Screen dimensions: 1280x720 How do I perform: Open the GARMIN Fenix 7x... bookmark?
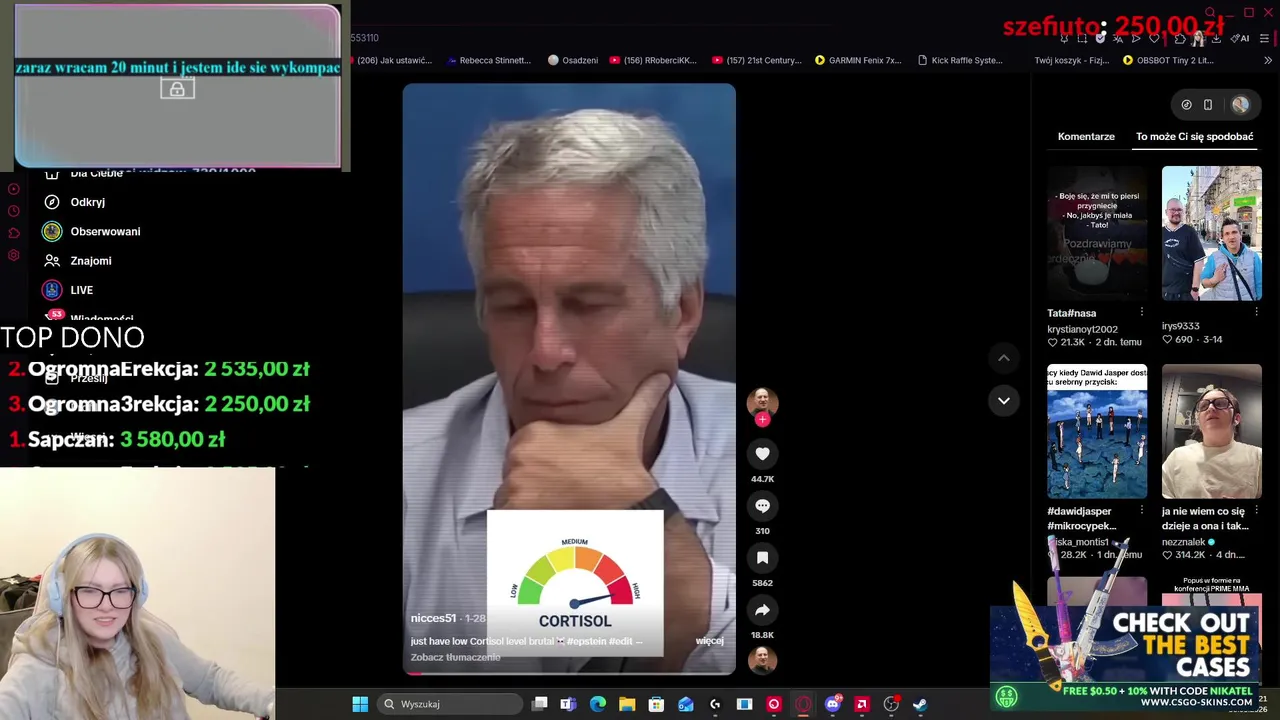[x=858, y=60]
